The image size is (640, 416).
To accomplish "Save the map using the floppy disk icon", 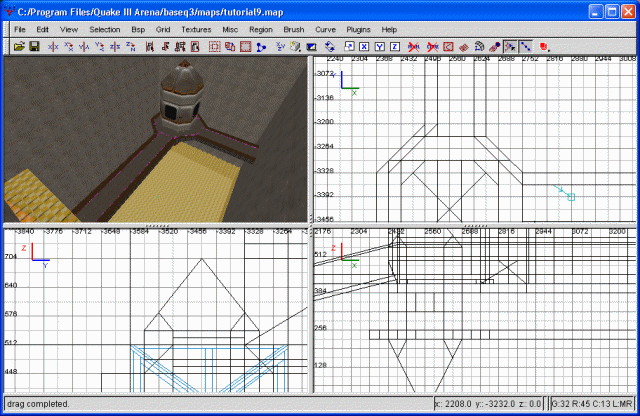I will coord(35,47).
